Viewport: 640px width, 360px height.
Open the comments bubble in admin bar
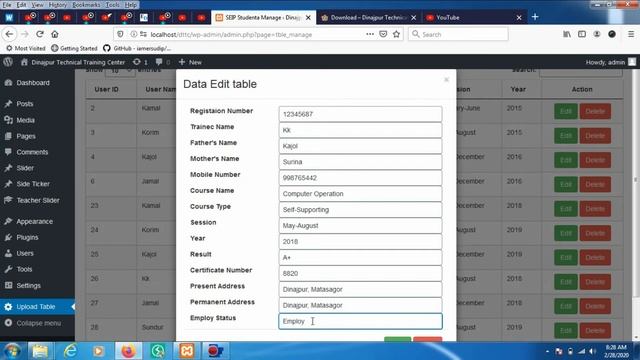pos(162,62)
